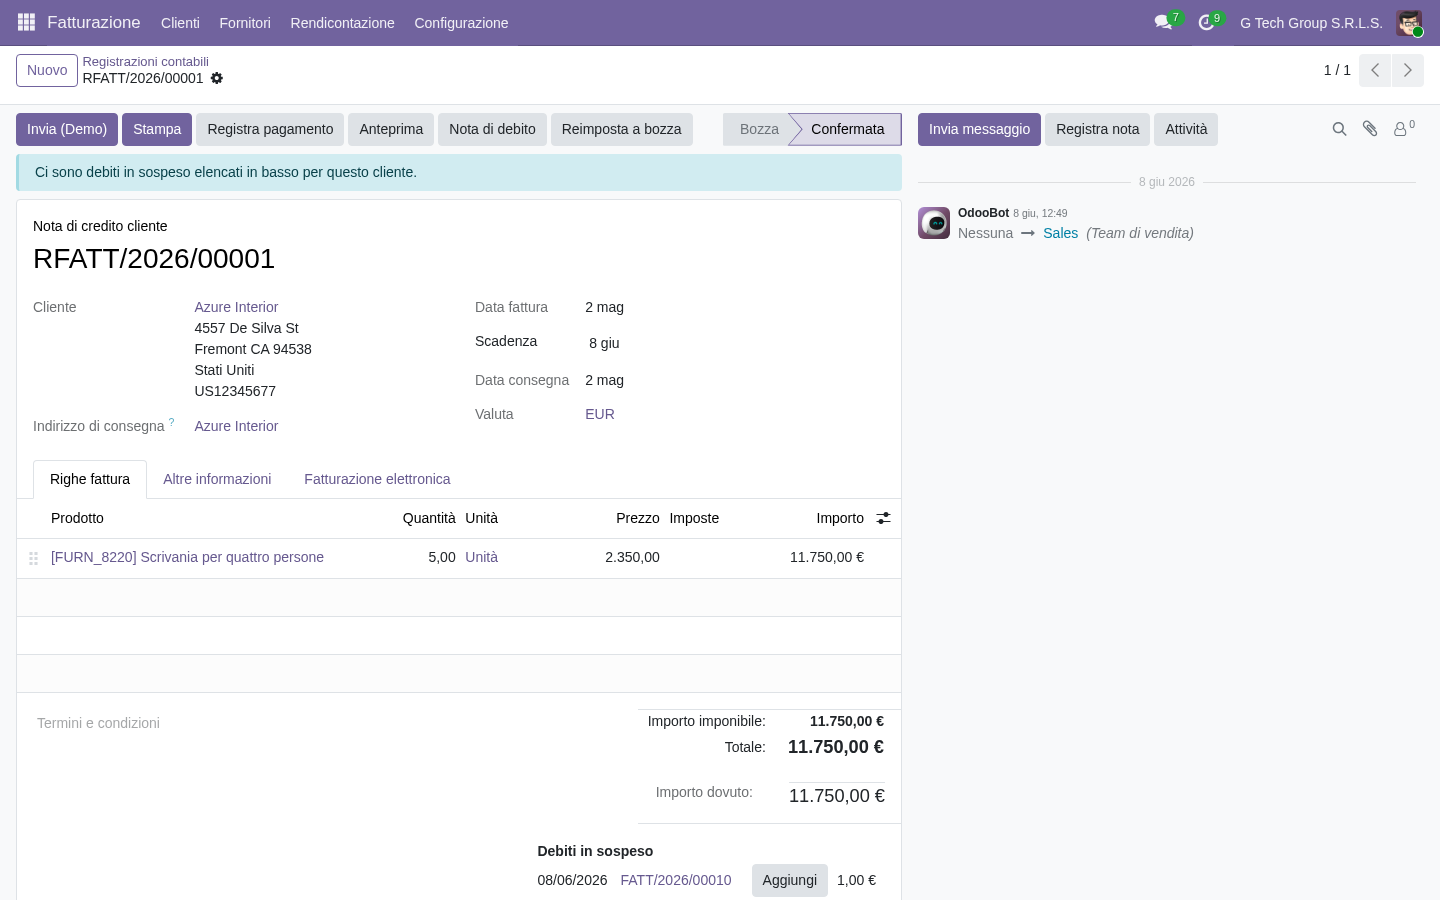Grab the drag handle of FURN_8220 line
Image resolution: width=1440 pixels, height=900 pixels.
(x=33, y=558)
